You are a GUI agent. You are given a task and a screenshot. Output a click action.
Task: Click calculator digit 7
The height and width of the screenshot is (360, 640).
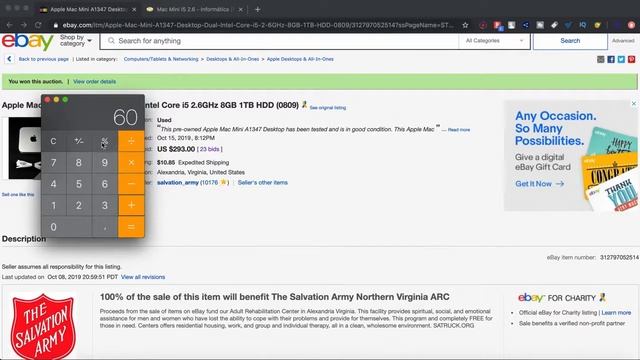[53, 162]
